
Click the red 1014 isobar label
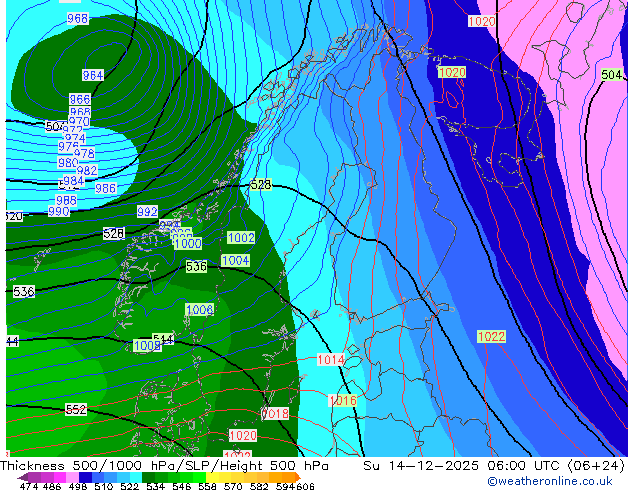tap(331, 359)
